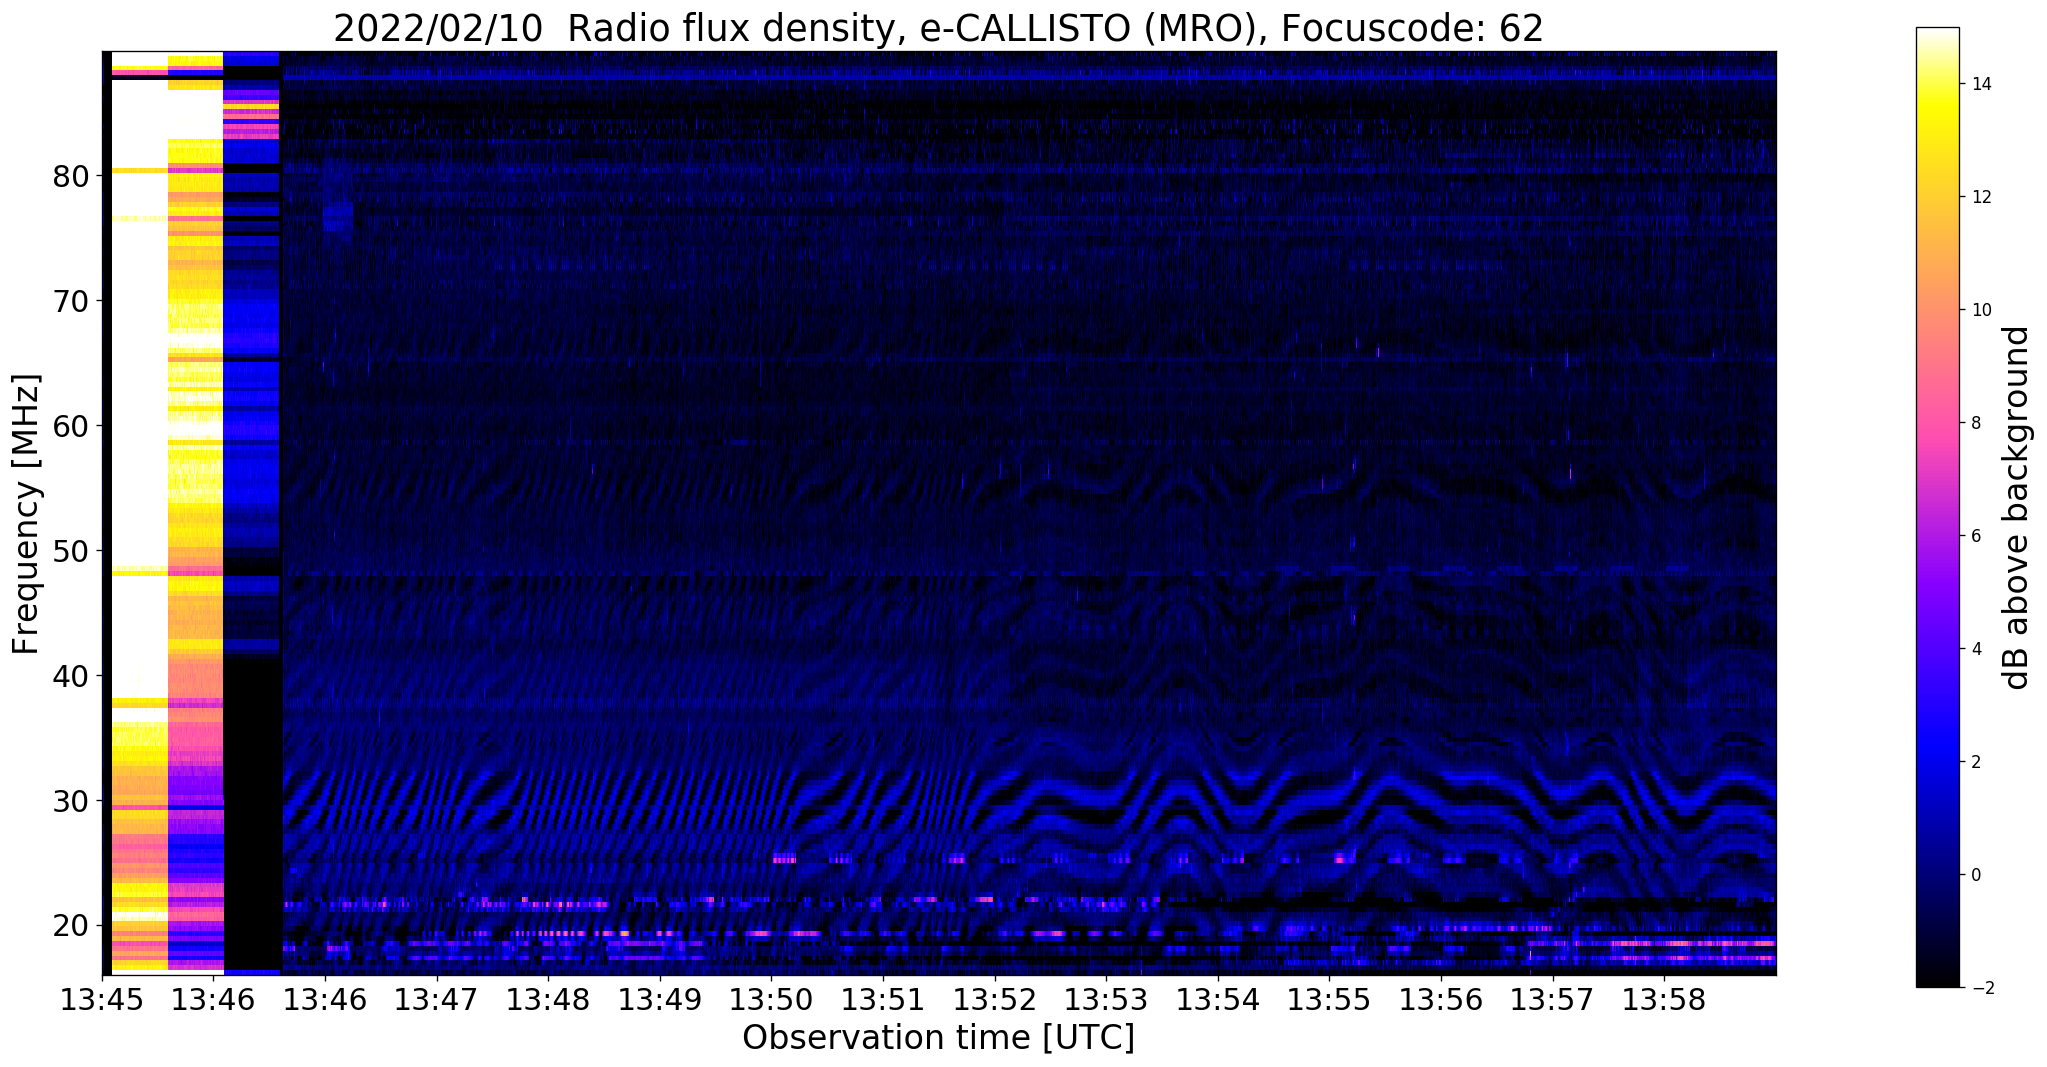Click the 13:51 time tick label
Viewport: 2047px width, 1067px height.
point(883,998)
